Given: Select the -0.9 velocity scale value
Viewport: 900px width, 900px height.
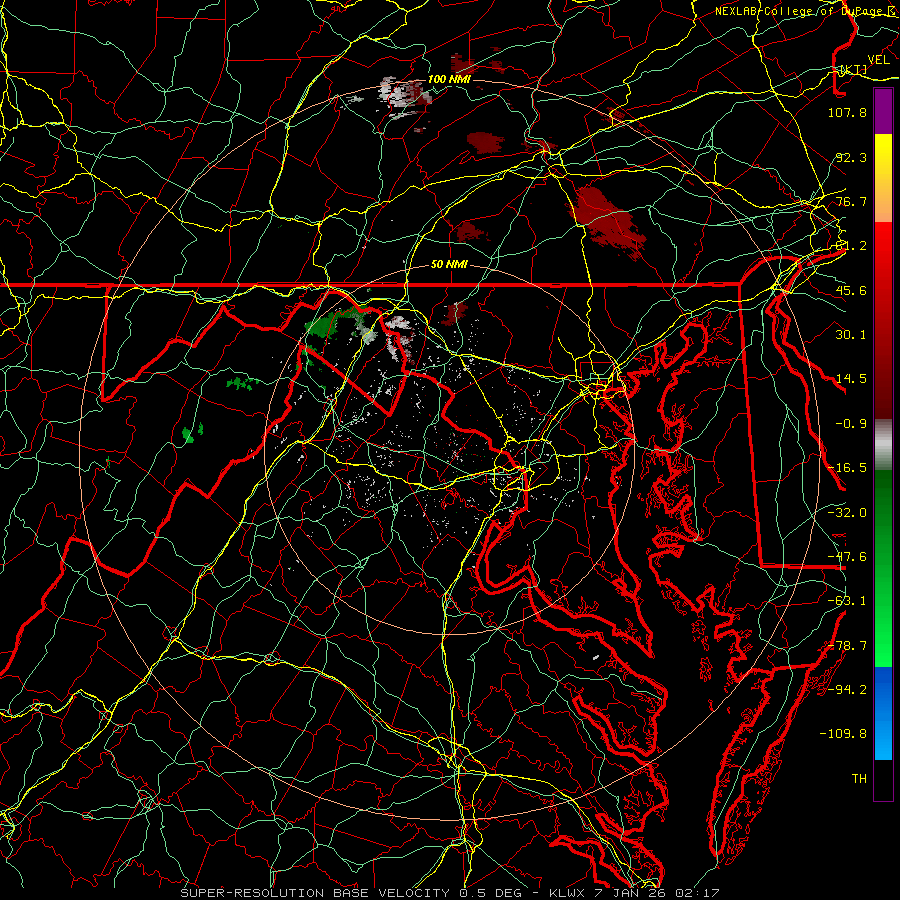Looking at the screenshot, I should pyautogui.click(x=851, y=424).
